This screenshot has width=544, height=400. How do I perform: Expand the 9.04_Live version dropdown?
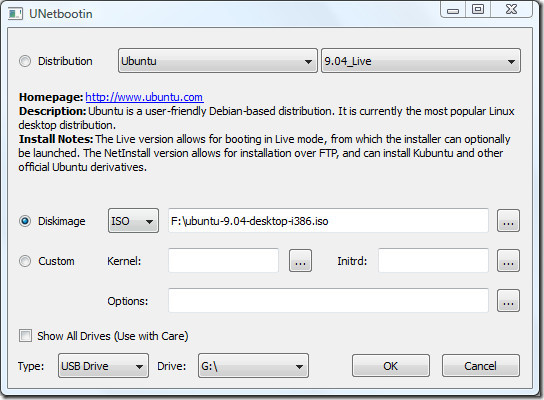point(421,61)
